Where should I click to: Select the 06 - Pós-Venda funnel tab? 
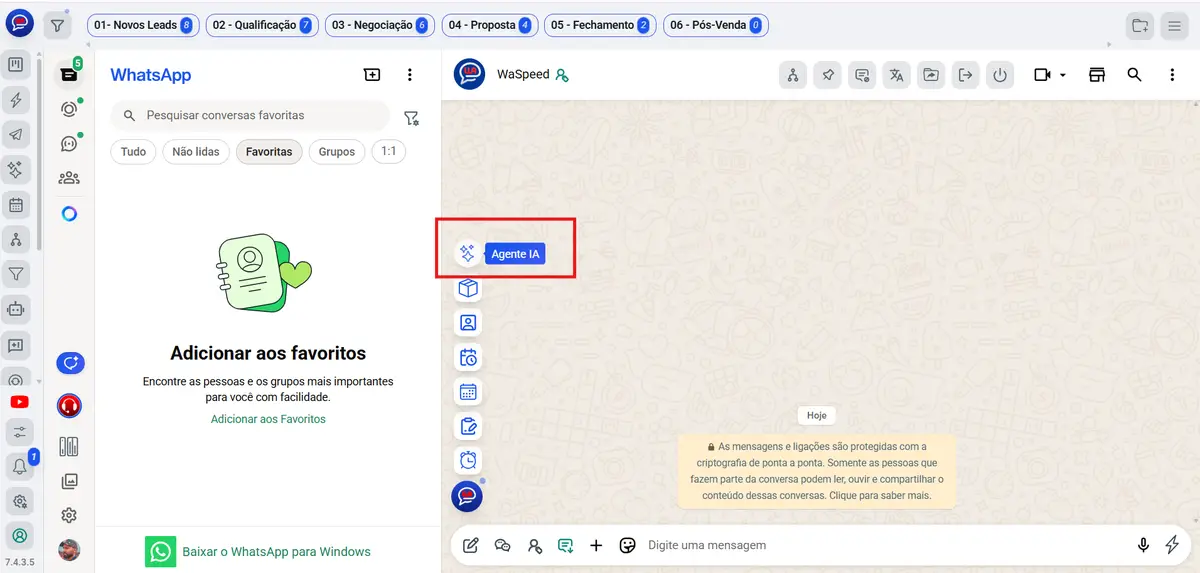coord(715,25)
